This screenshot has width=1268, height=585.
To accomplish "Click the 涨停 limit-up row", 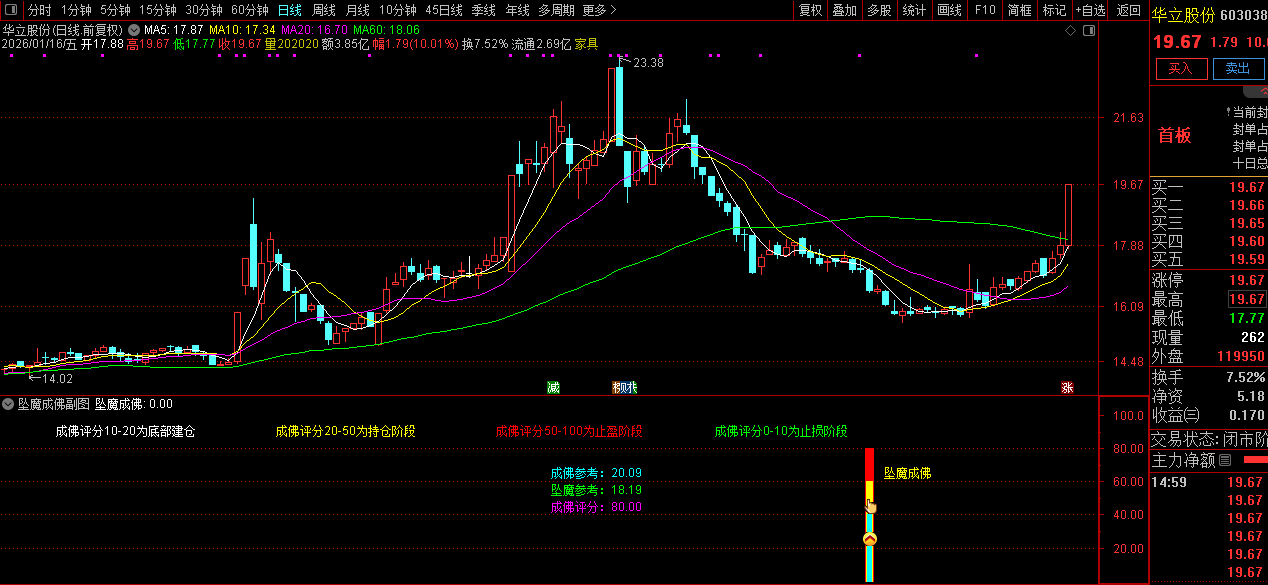I will (1209, 280).
